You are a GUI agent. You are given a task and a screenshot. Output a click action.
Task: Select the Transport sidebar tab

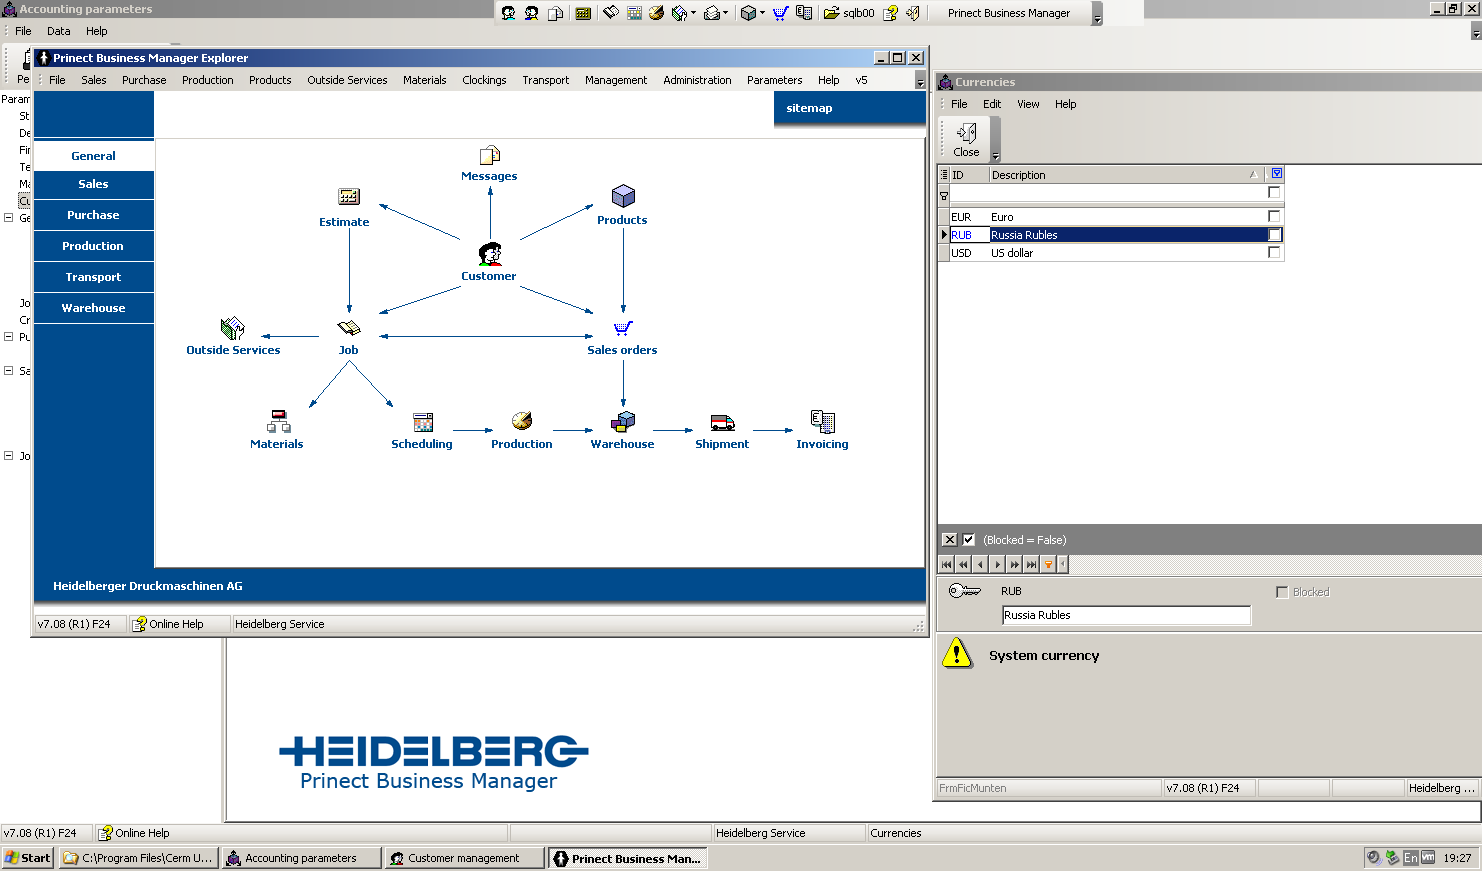tap(94, 277)
